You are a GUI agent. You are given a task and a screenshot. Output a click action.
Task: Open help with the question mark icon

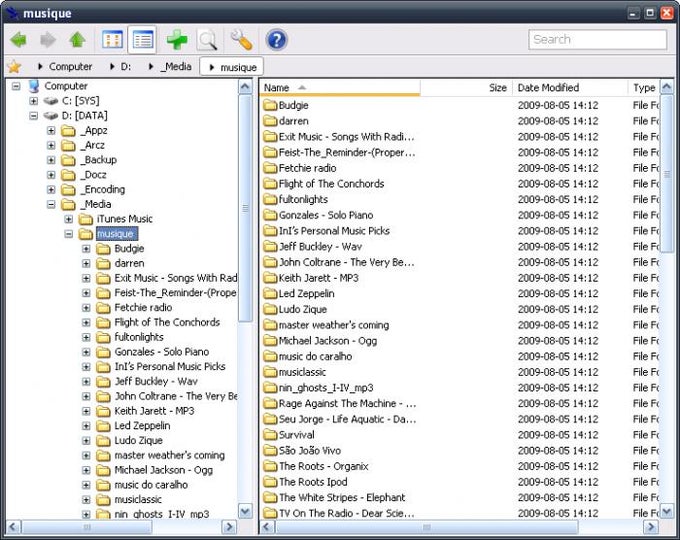tap(277, 40)
